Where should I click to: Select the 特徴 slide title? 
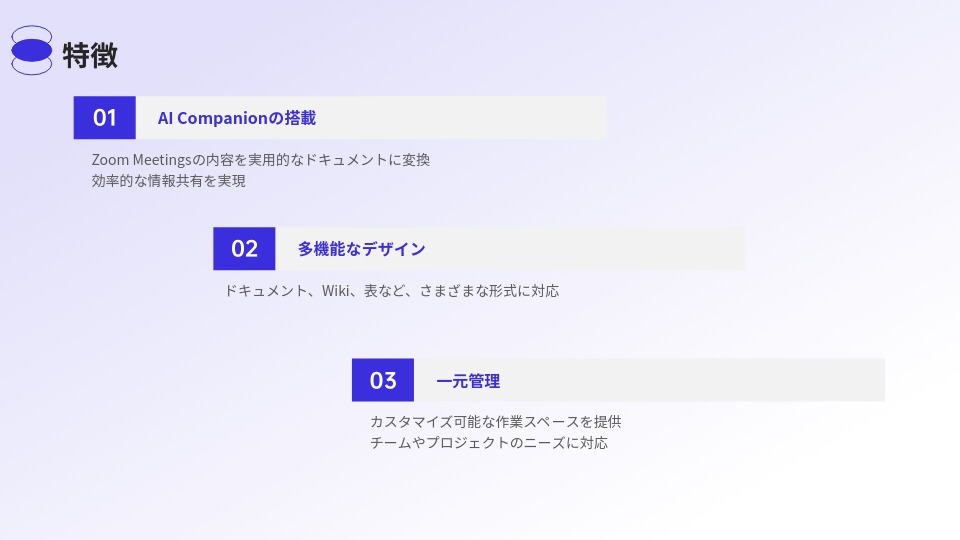(90, 56)
